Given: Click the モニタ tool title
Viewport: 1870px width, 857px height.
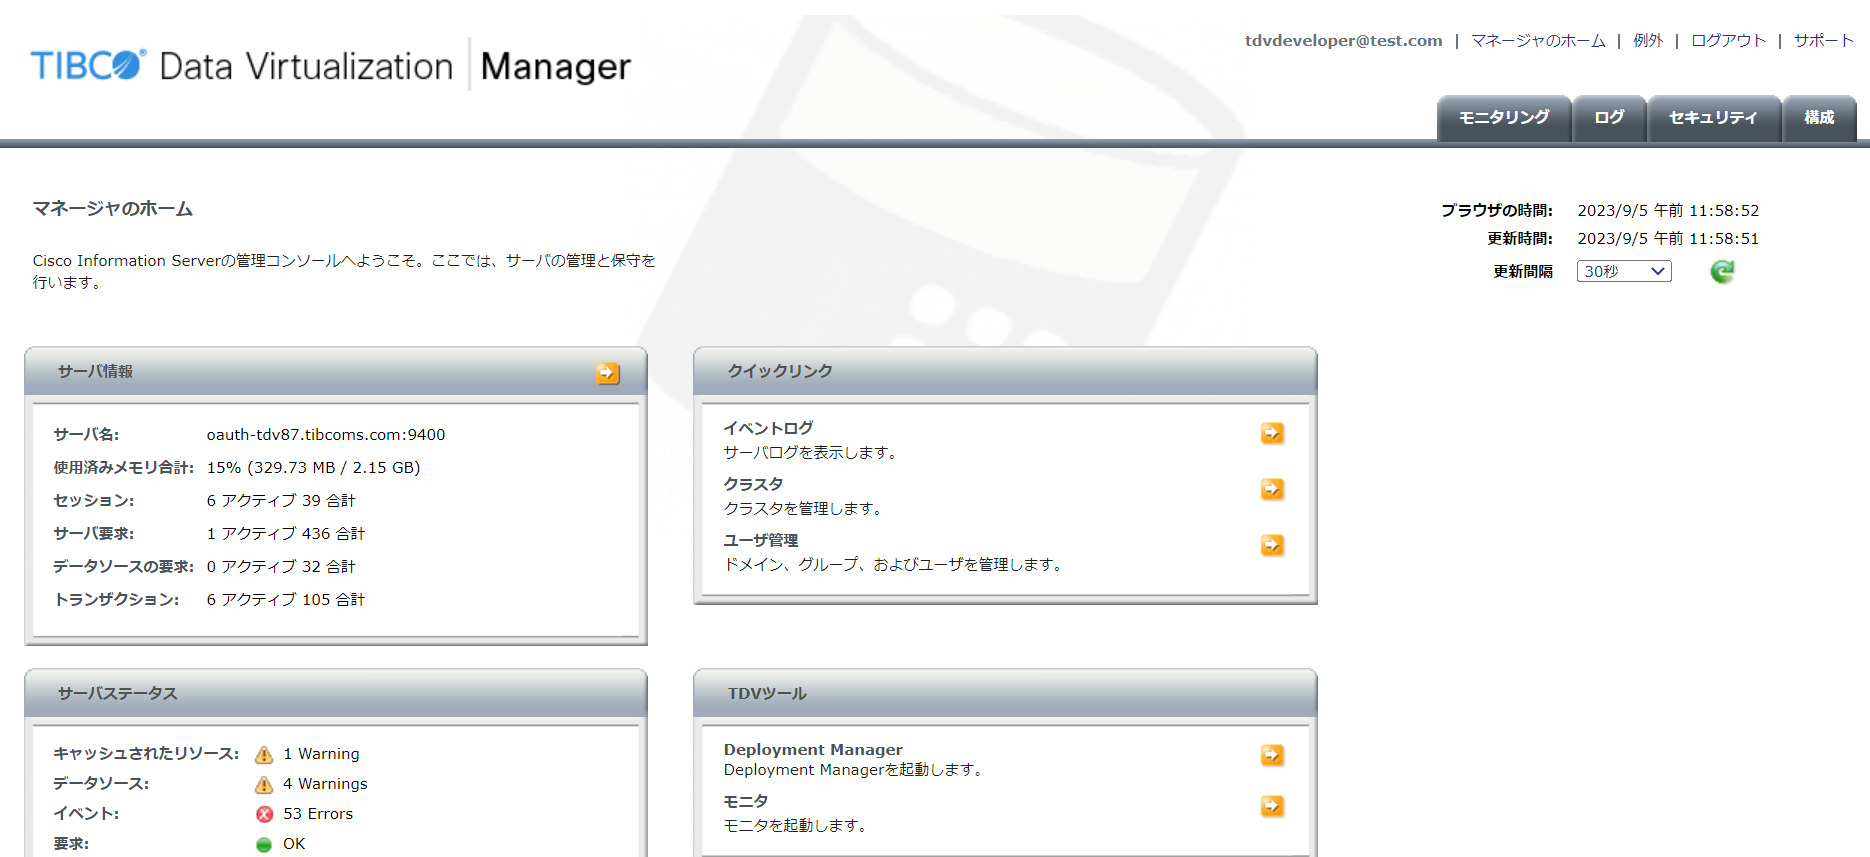Looking at the screenshot, I should click(746, 801).
